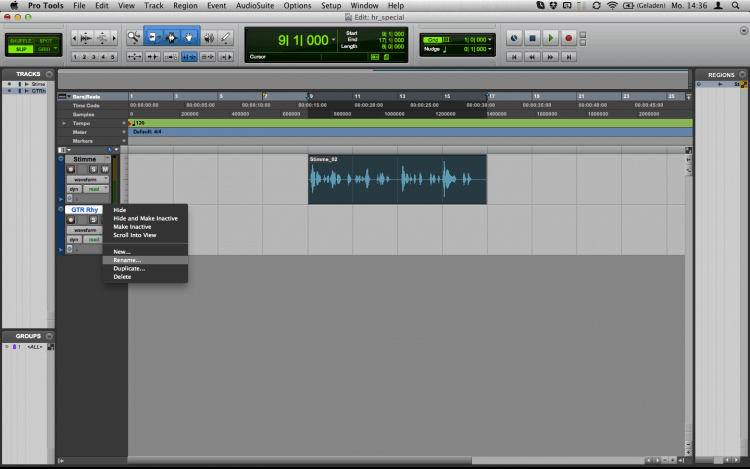
Task: Choose Delete from context menu
Action: tap(145, 277)
